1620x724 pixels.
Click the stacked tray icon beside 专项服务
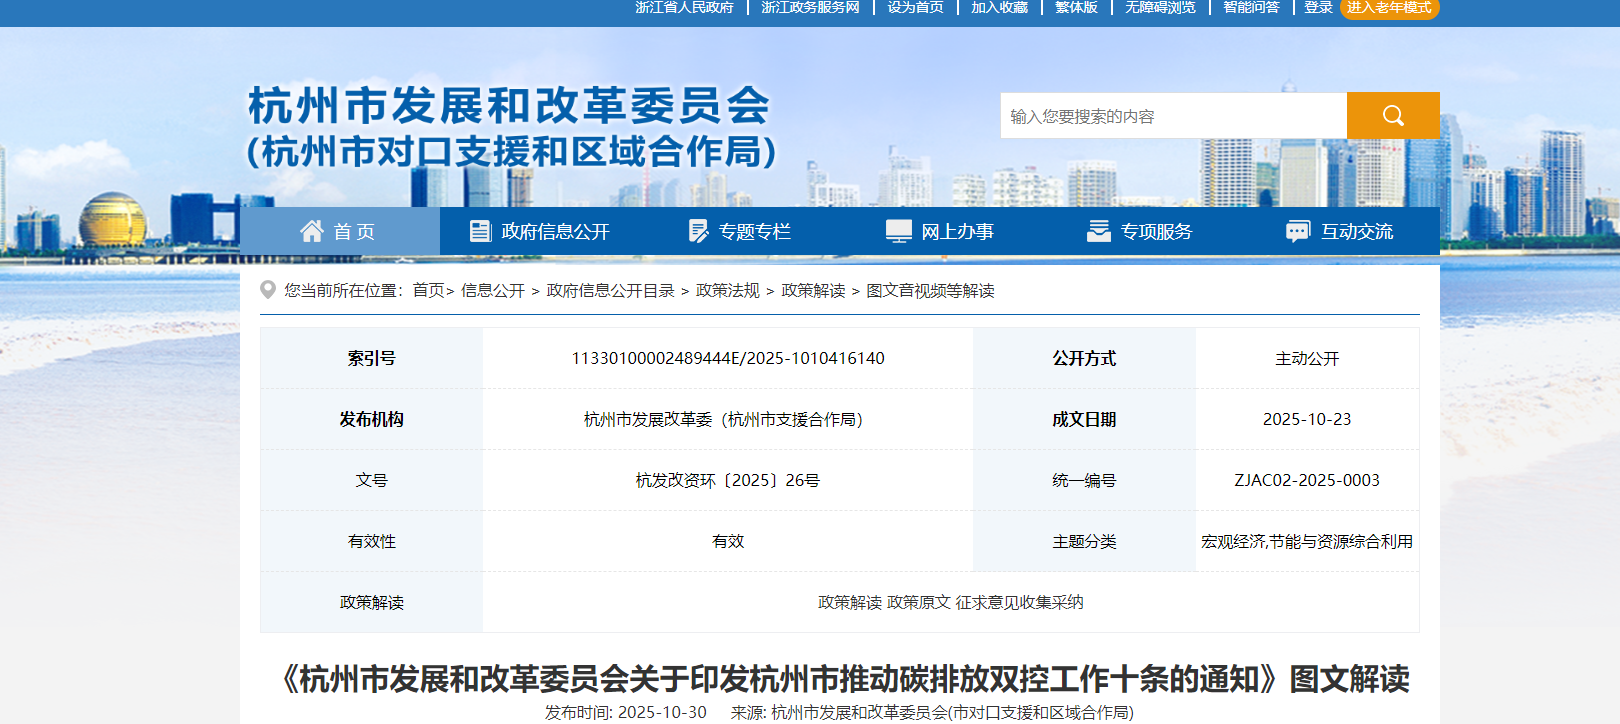pos(1098,231)
